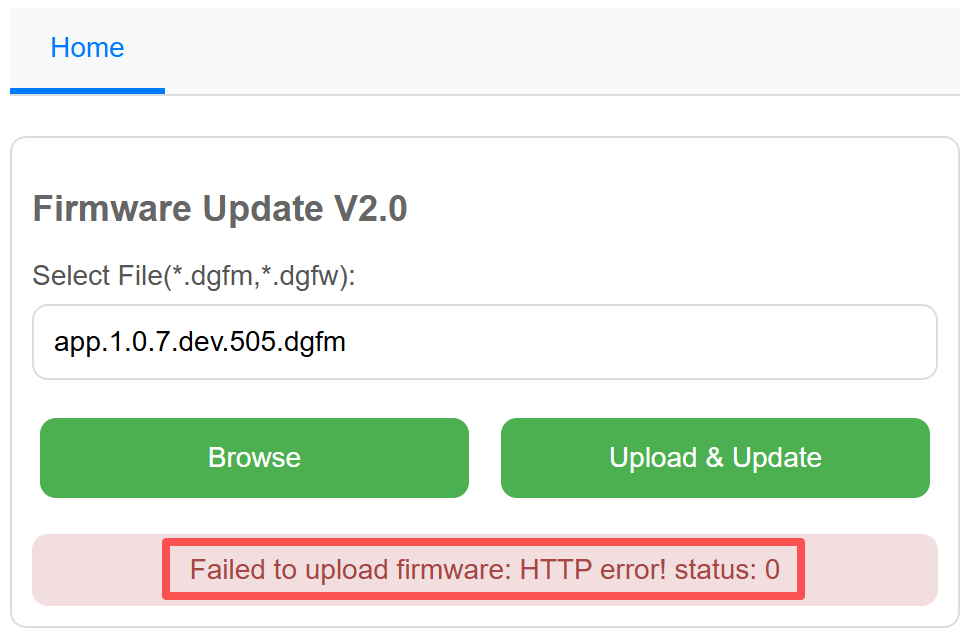The height and width of the screenshot is (642, 972).
Task: Click the "Select File" label text
Action: pos(96,276)
